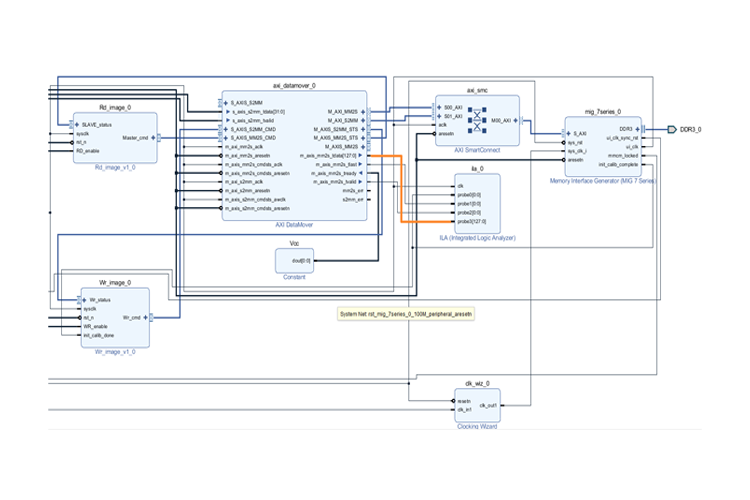
Task: Expand the Wr_cmd interface on Wr_image_0
Action: click(x=146, y=318)
